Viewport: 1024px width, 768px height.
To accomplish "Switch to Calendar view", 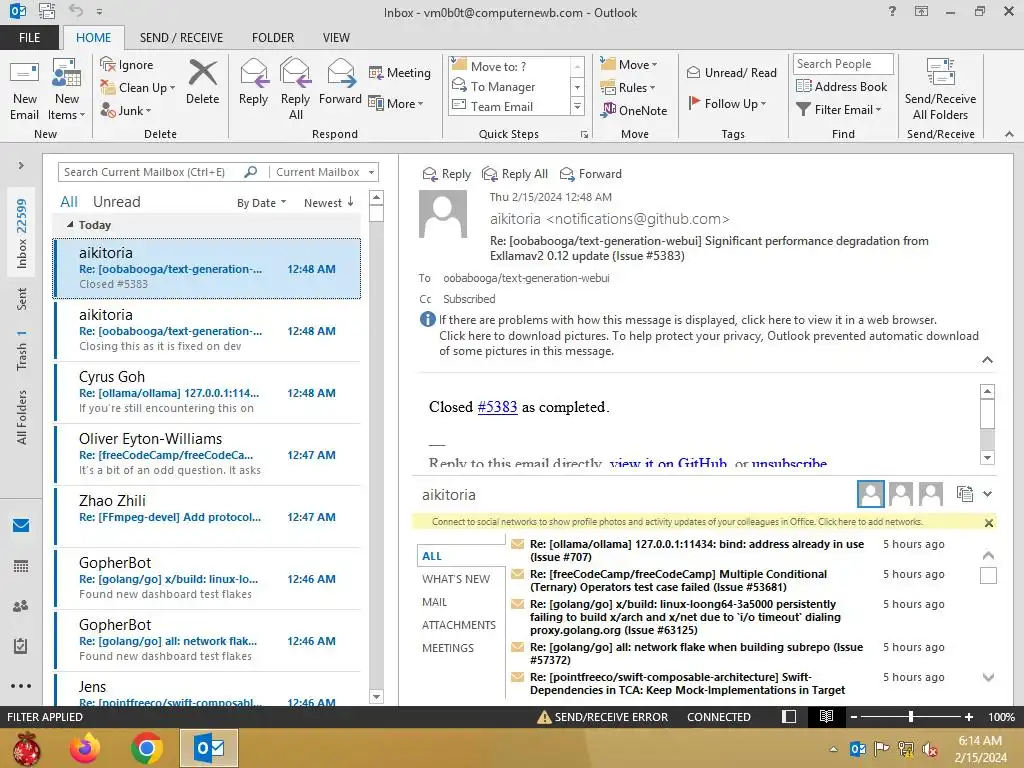I will tap(21, 566).
